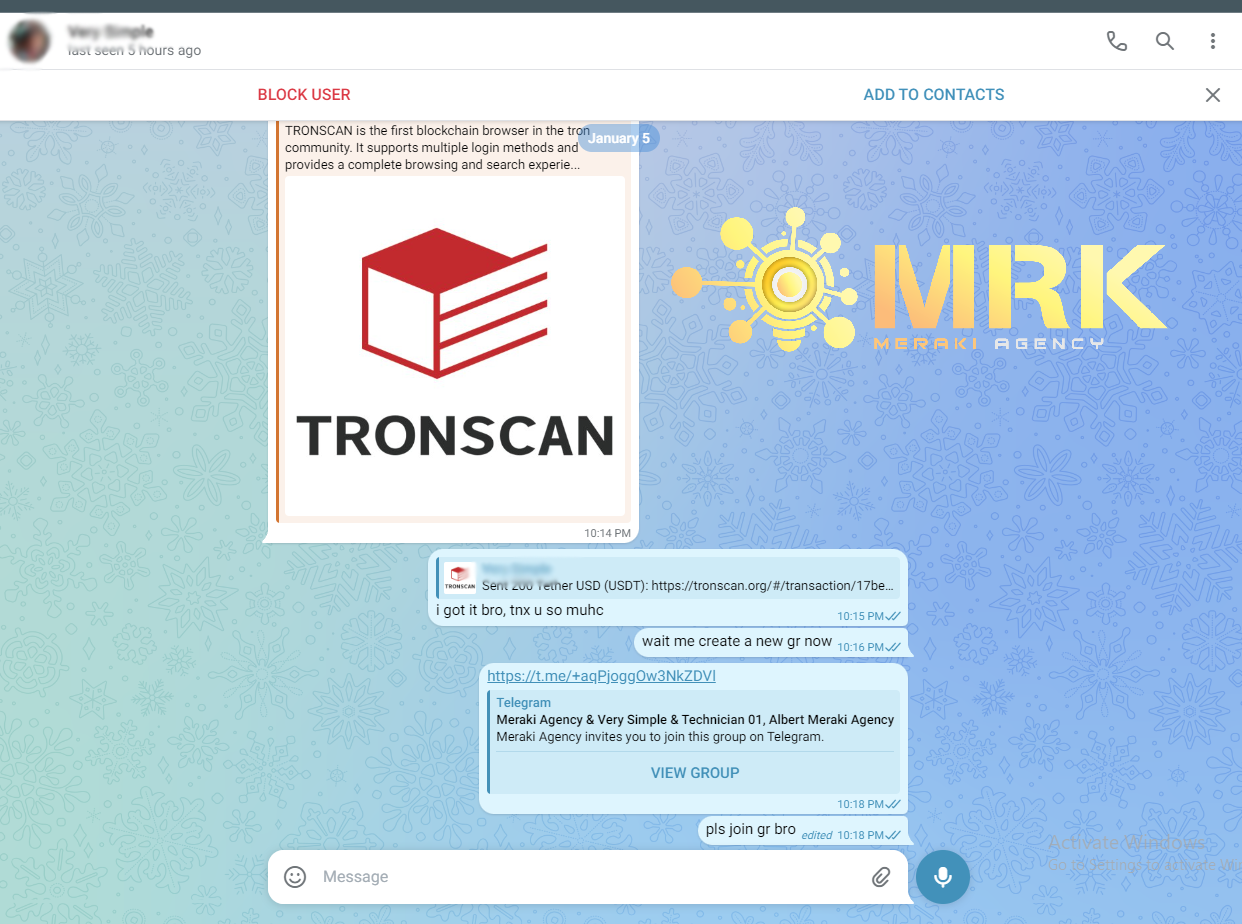Click the January 5 date badge

click(619, 138)
